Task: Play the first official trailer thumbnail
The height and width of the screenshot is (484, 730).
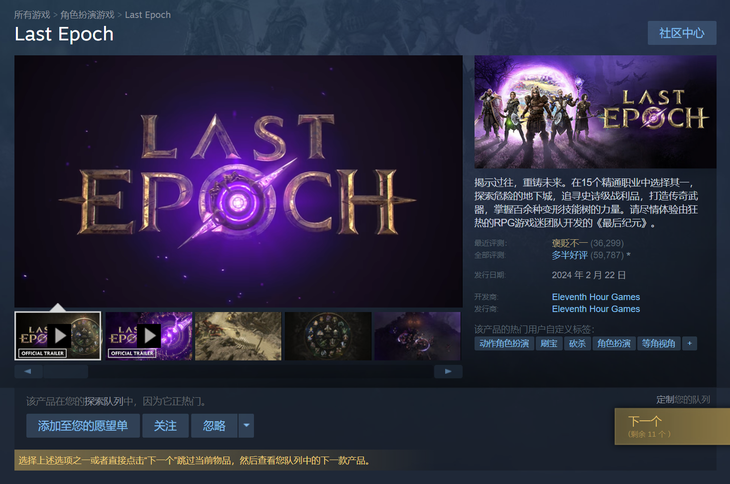Action: pos(58,336)
